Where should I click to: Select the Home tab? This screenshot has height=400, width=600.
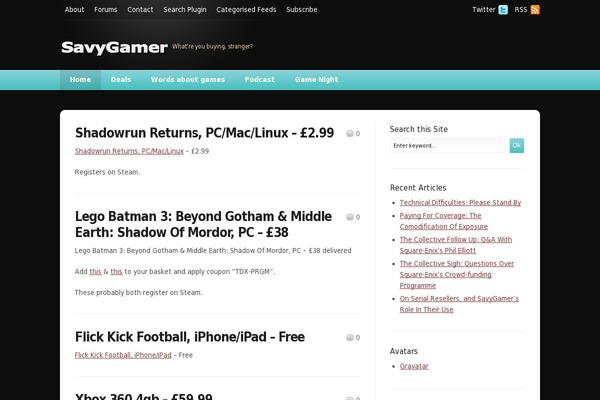click(80, 80)
